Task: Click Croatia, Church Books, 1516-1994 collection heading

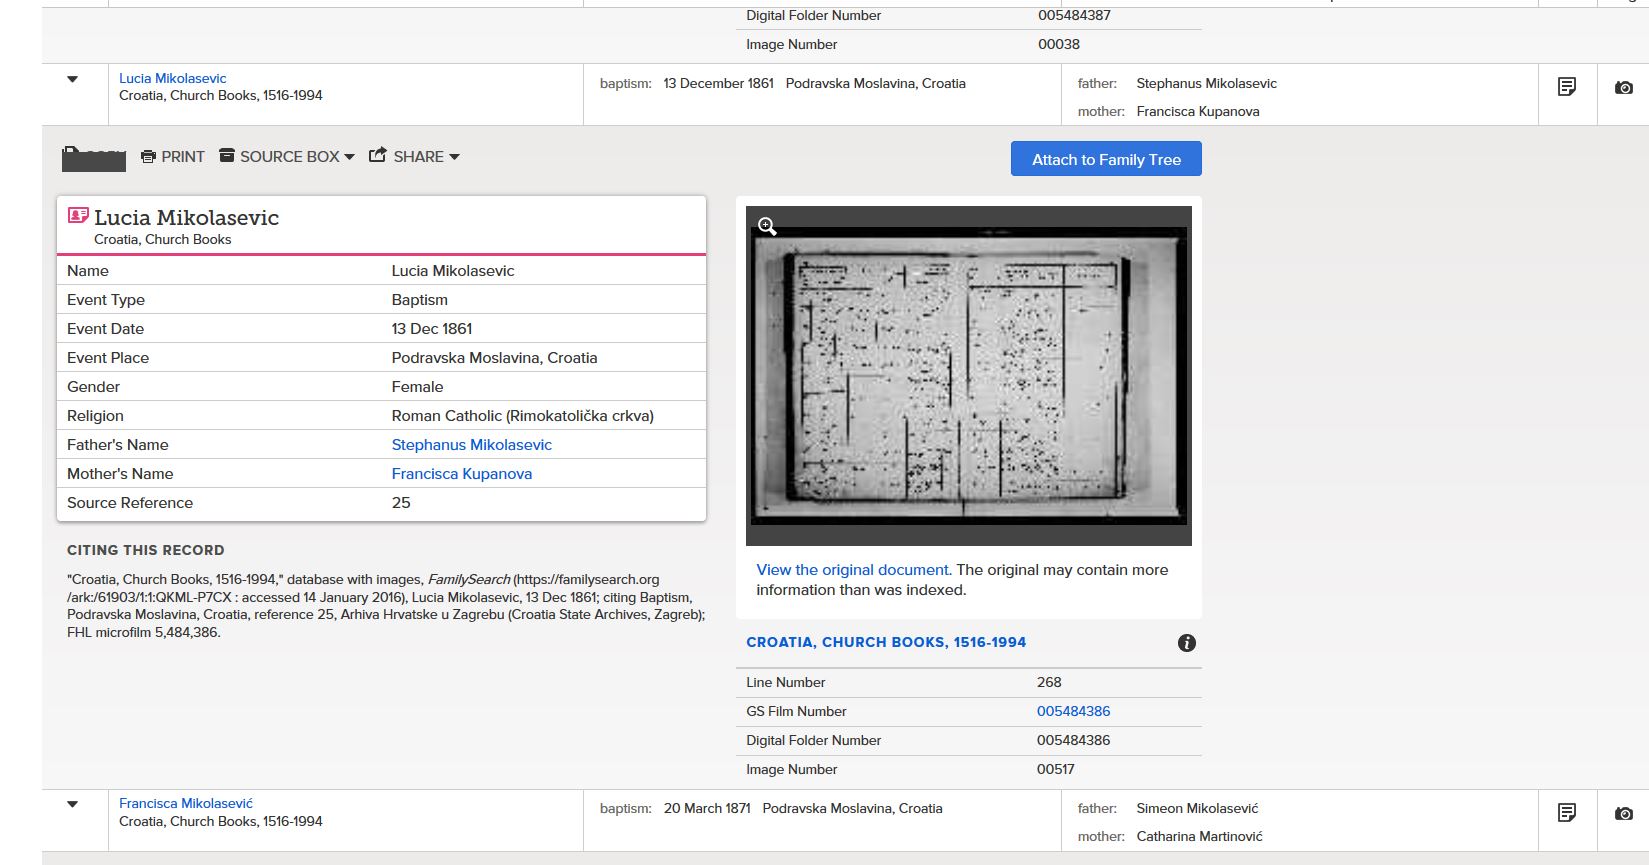Action: tap(885, 642)
